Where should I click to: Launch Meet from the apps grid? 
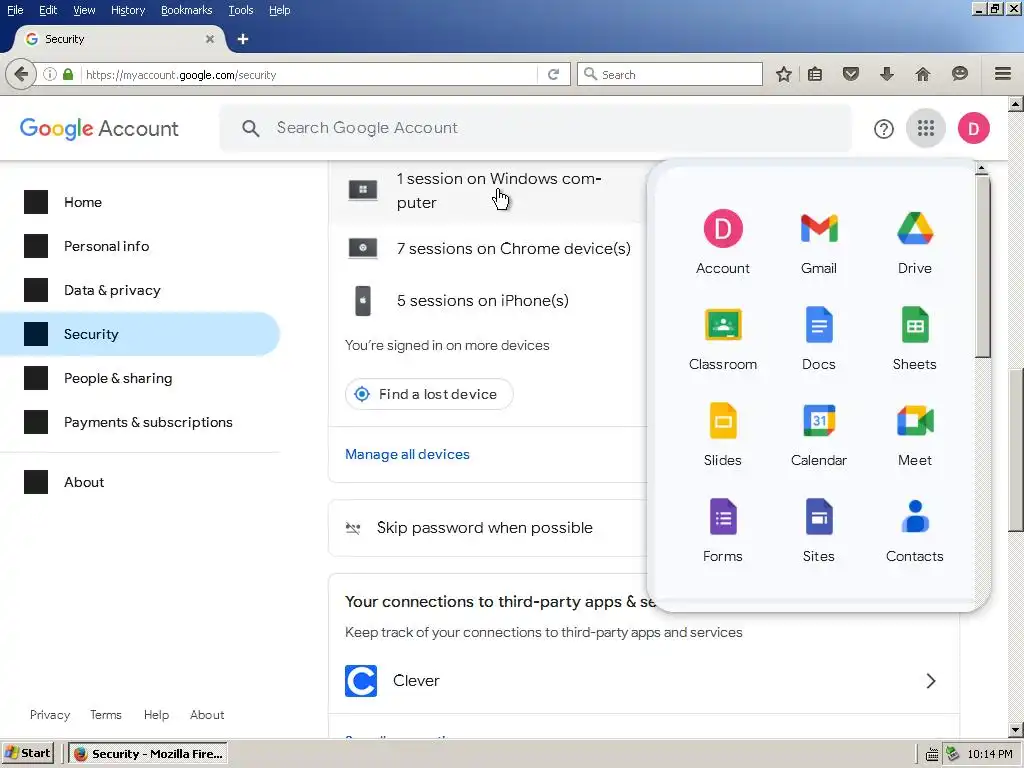(914, 434)
